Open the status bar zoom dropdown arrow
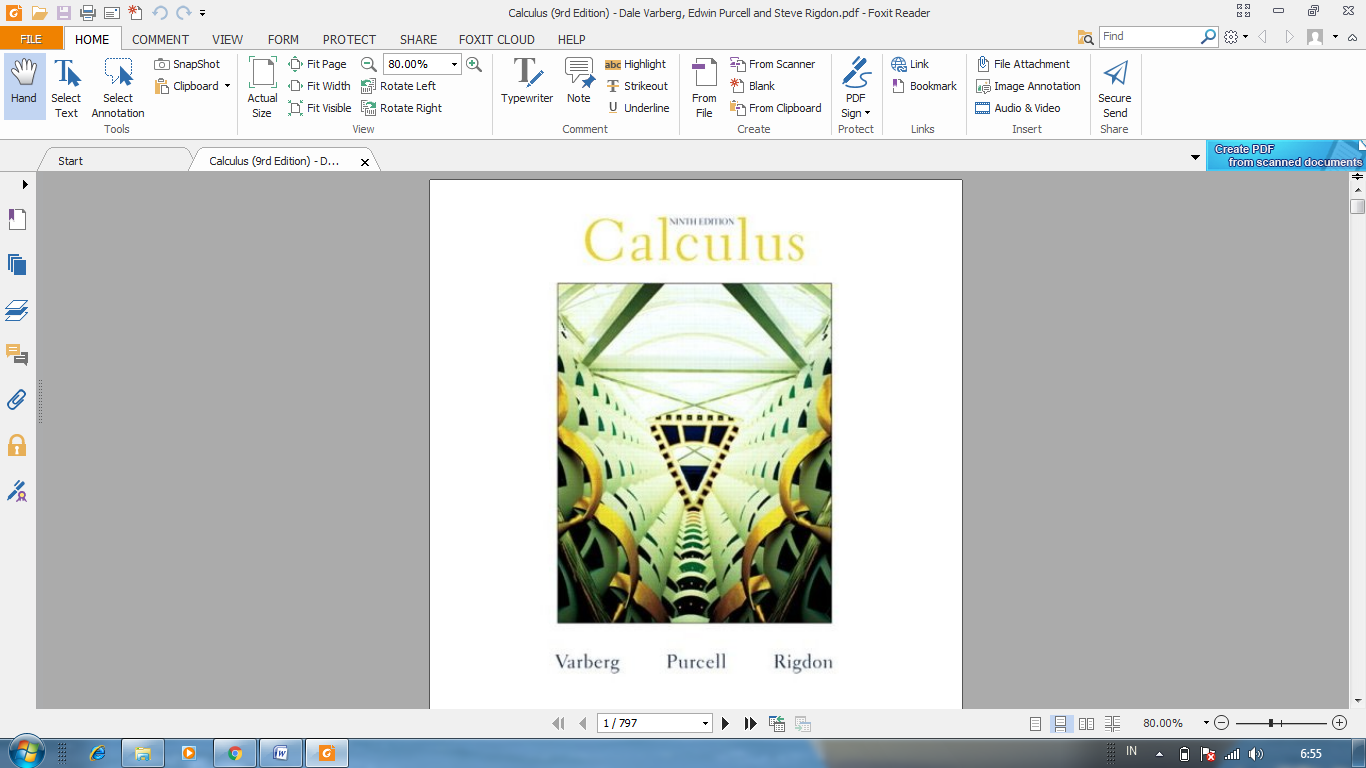 coord(1206,723)
